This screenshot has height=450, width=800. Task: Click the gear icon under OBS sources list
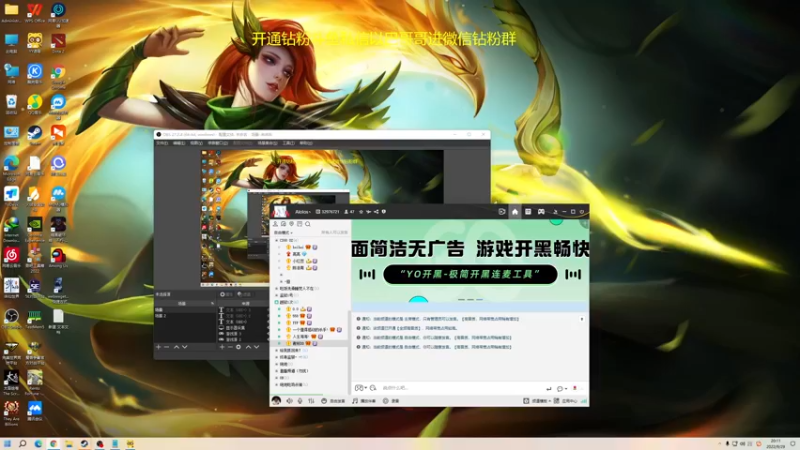[x=238, y=347]
